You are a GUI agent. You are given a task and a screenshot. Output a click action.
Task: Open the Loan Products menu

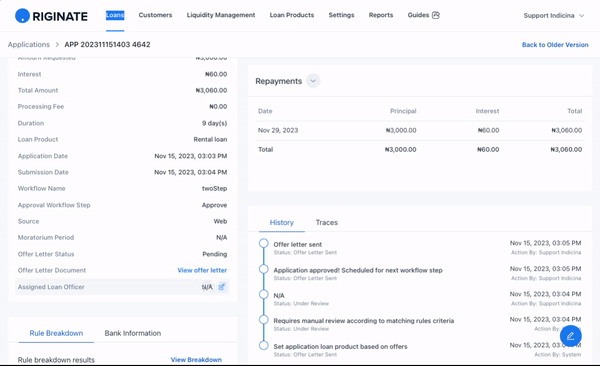coord(292,15)
